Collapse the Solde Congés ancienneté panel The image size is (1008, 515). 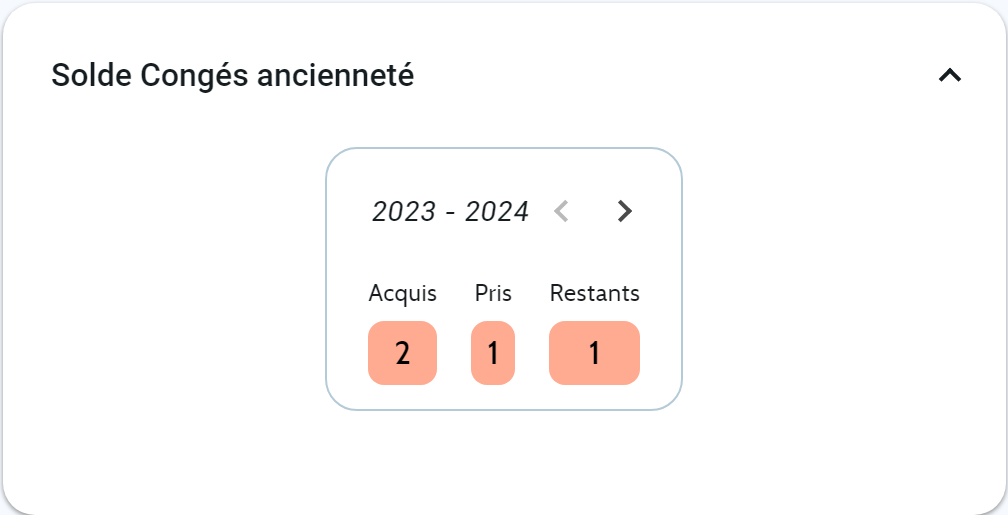(949, 75)
